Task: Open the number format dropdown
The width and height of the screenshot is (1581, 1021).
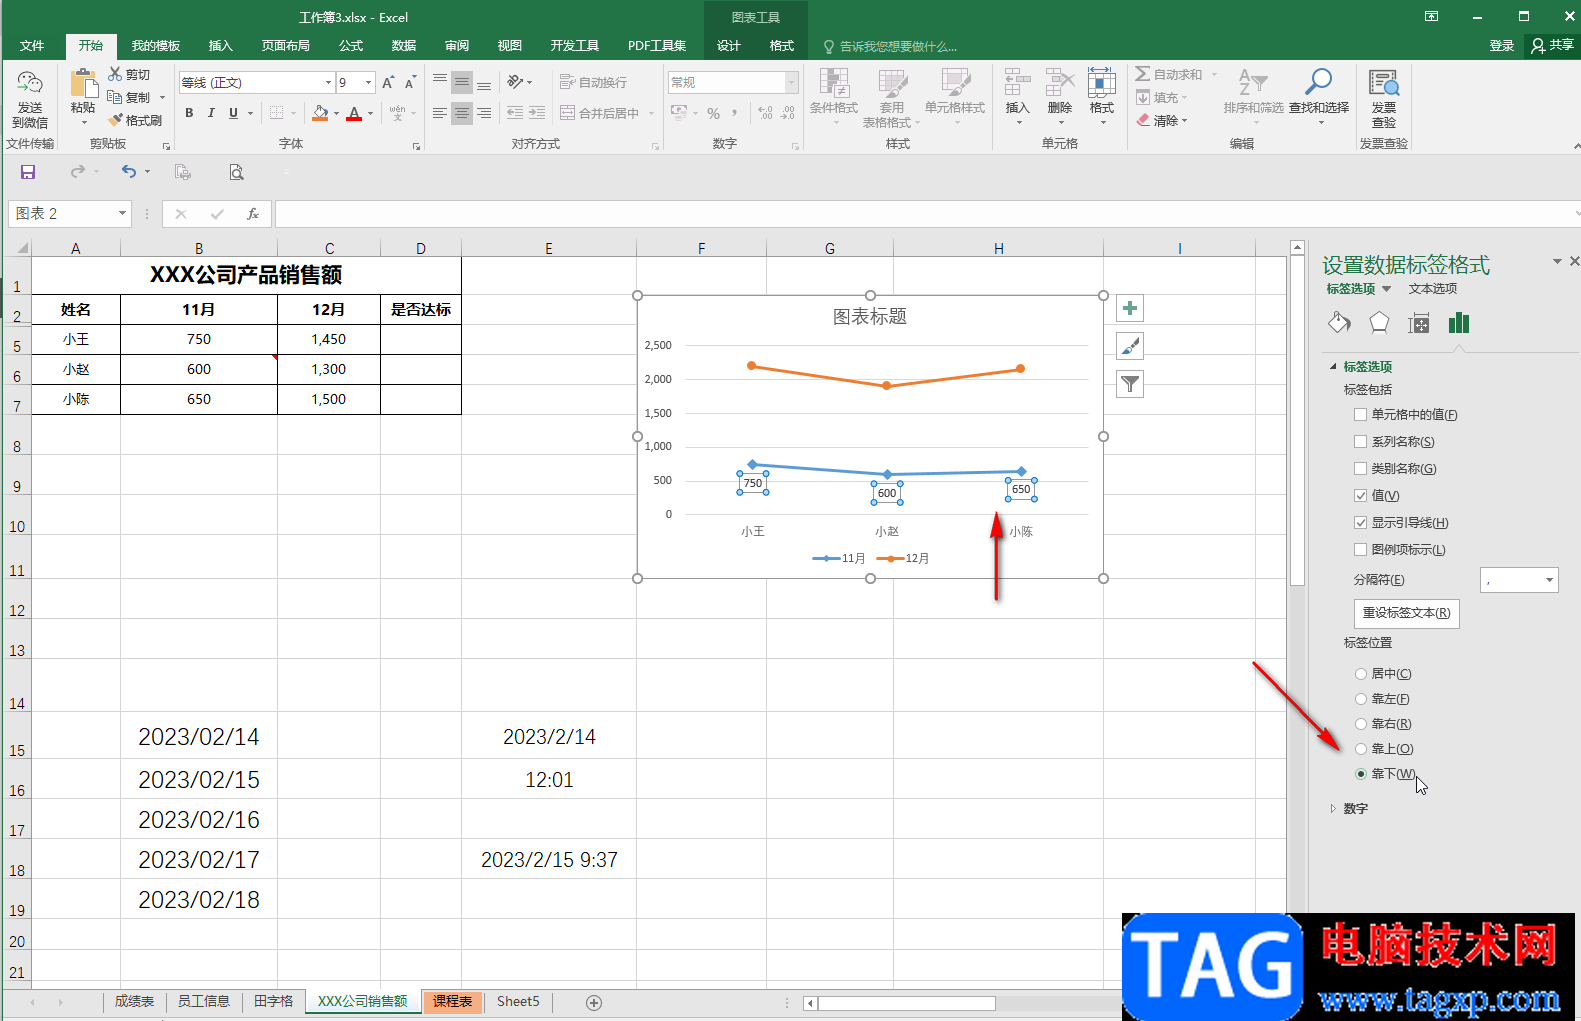Action: pos(792,82)
